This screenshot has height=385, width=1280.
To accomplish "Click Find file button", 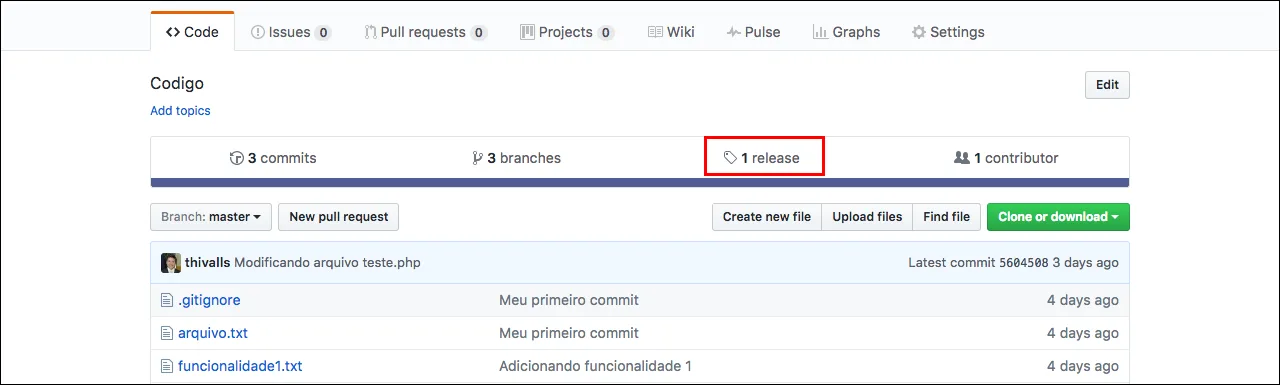I will tap(946, 217).
